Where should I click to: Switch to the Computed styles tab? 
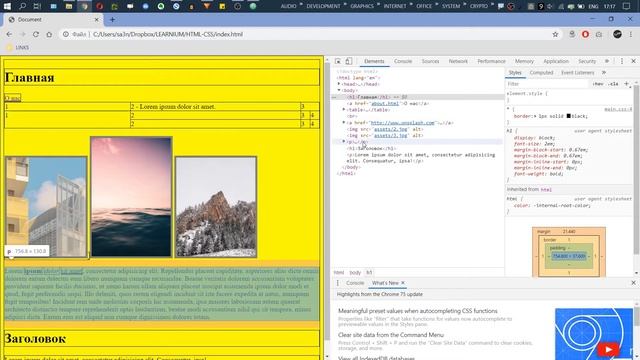(541, 73)
